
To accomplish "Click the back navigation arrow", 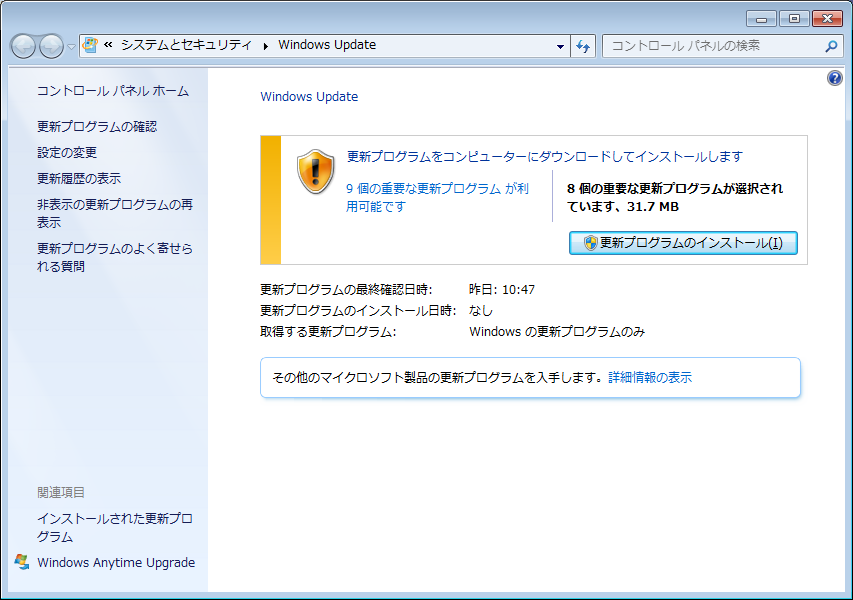I will (23, 46).
